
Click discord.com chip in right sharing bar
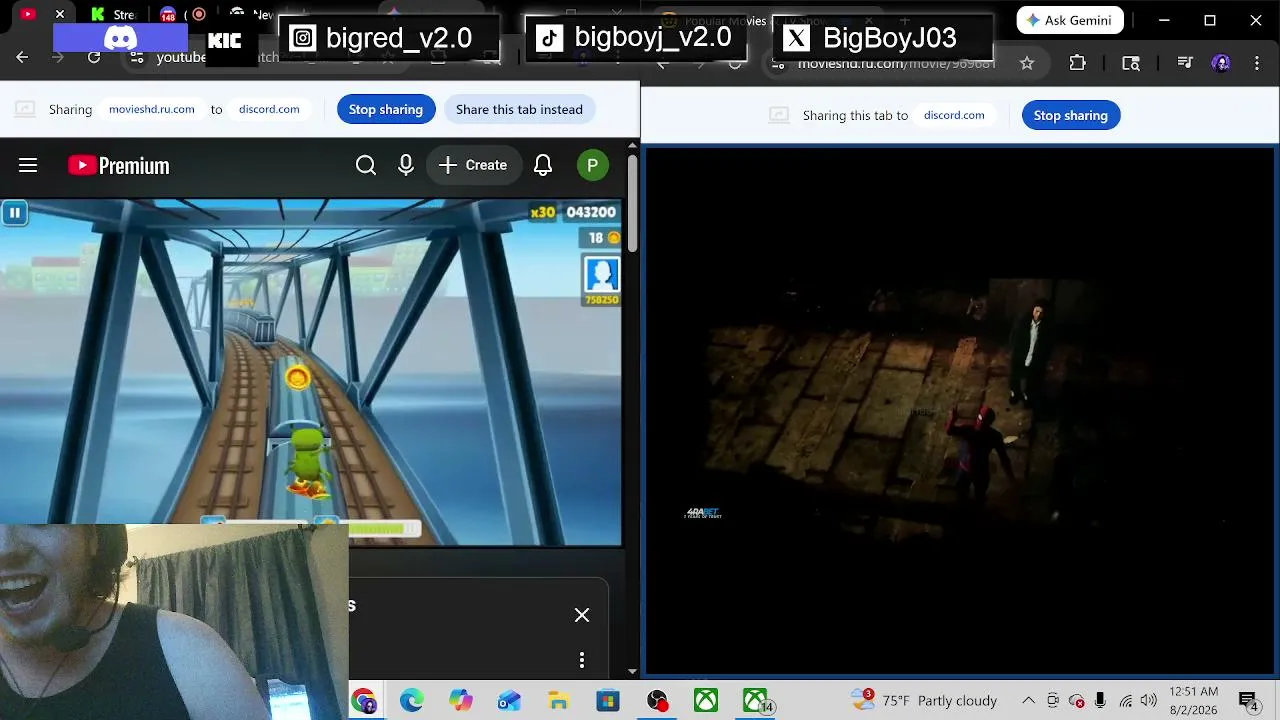[954, 115]
